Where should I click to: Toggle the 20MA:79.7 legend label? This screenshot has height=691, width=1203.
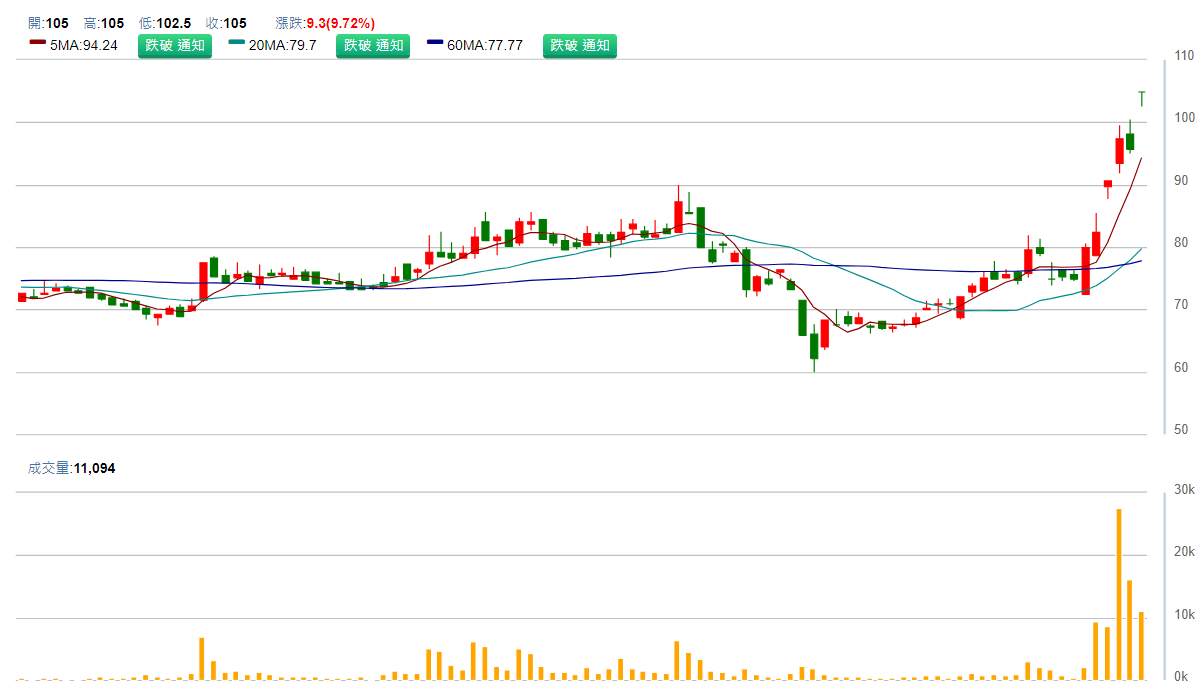coord(283,45)
